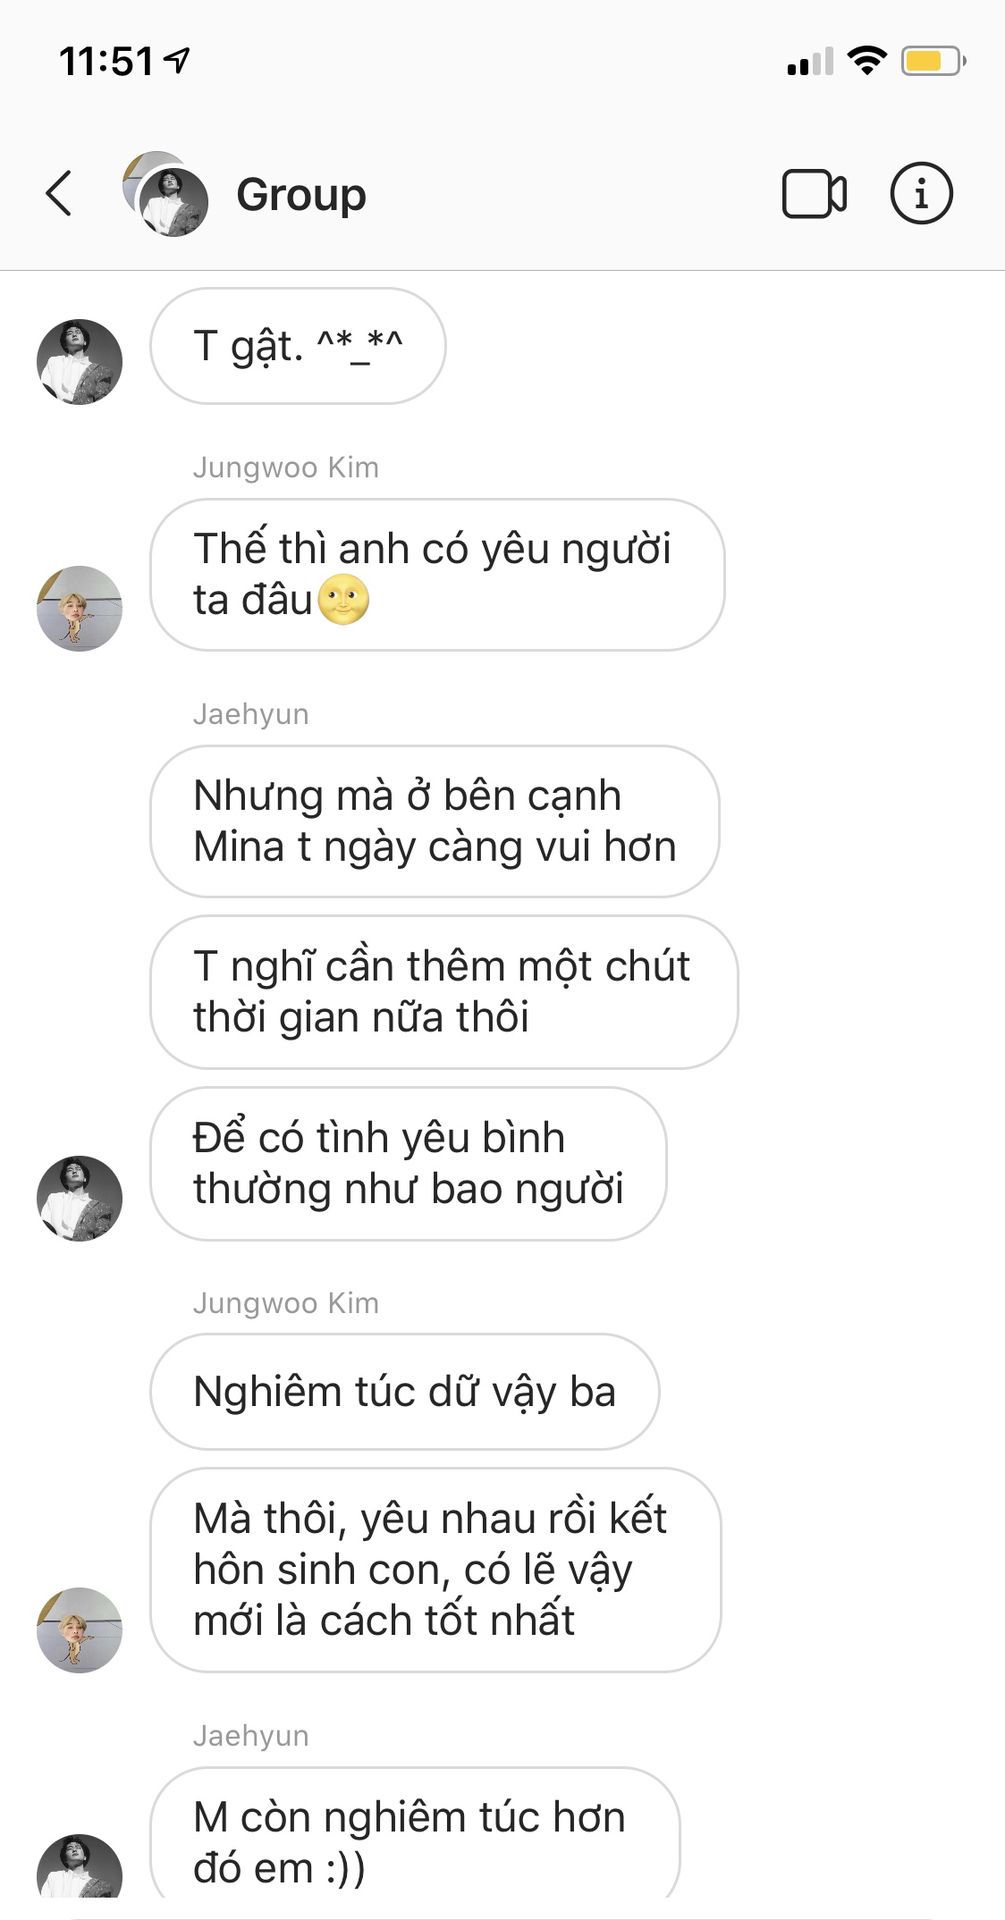Viewport: 1005px width, 1920px height.
Task: Select the 'T gật. ^*_*^' message bubble
Action: pyautogui.click(x=298, y=346)
